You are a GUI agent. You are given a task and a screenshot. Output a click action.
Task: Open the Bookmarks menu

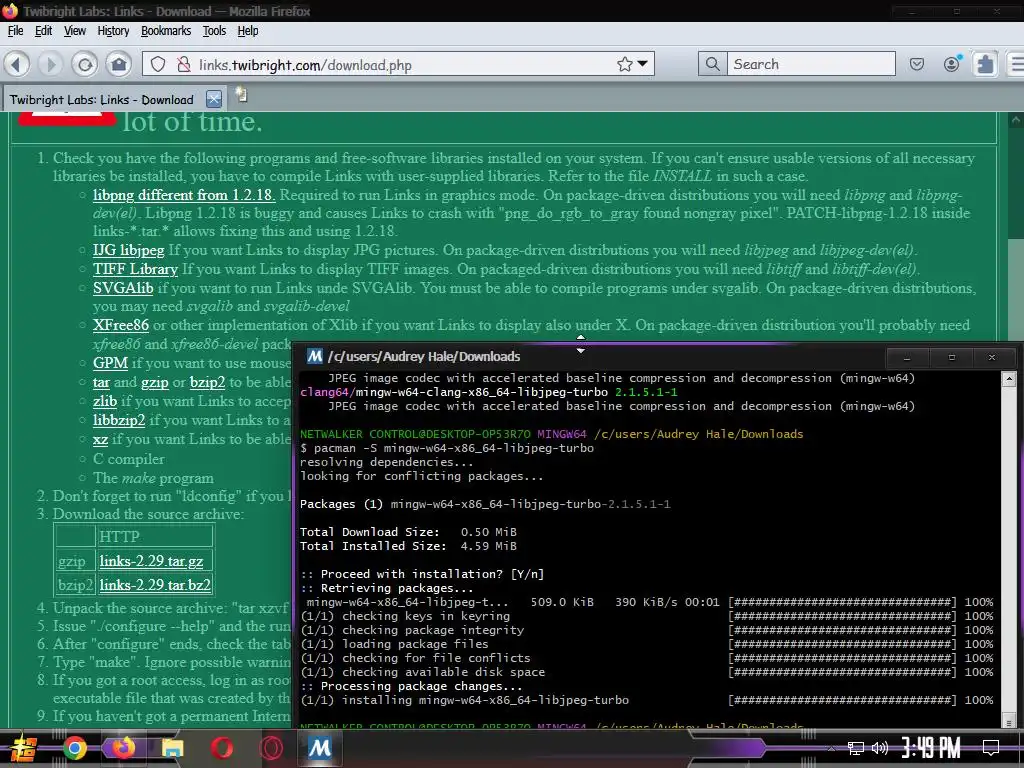166,31
